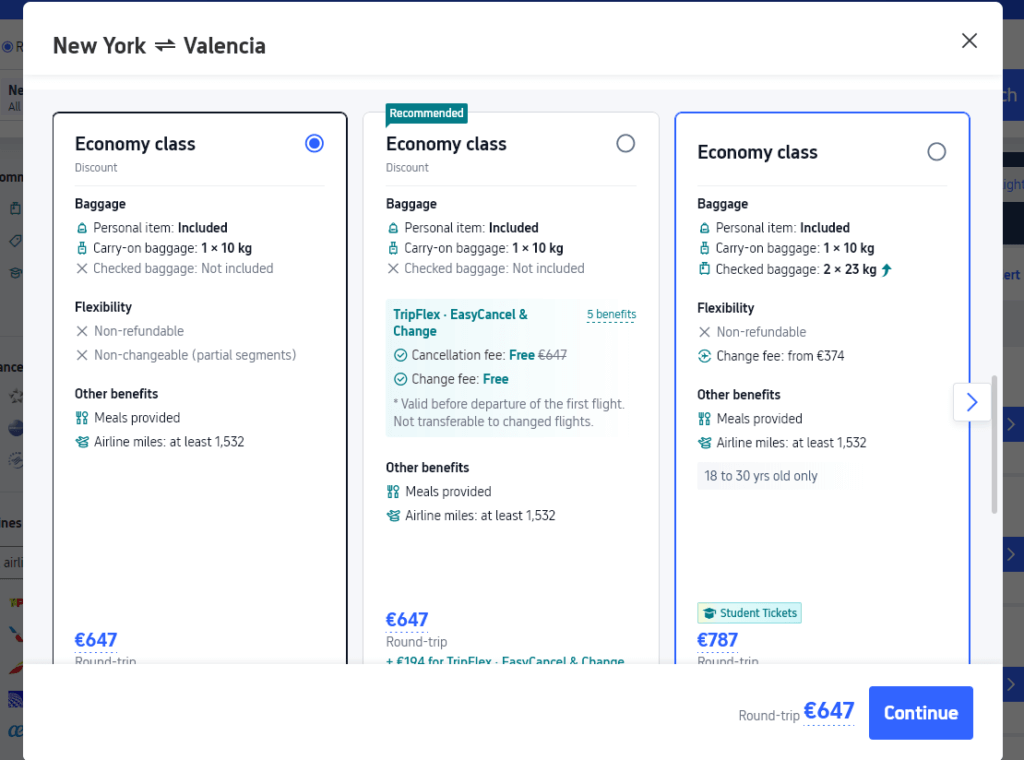Click the change fee icon in third card
Image resolution: width=1024 pixels, height=760 pixels.
point(704,356)
